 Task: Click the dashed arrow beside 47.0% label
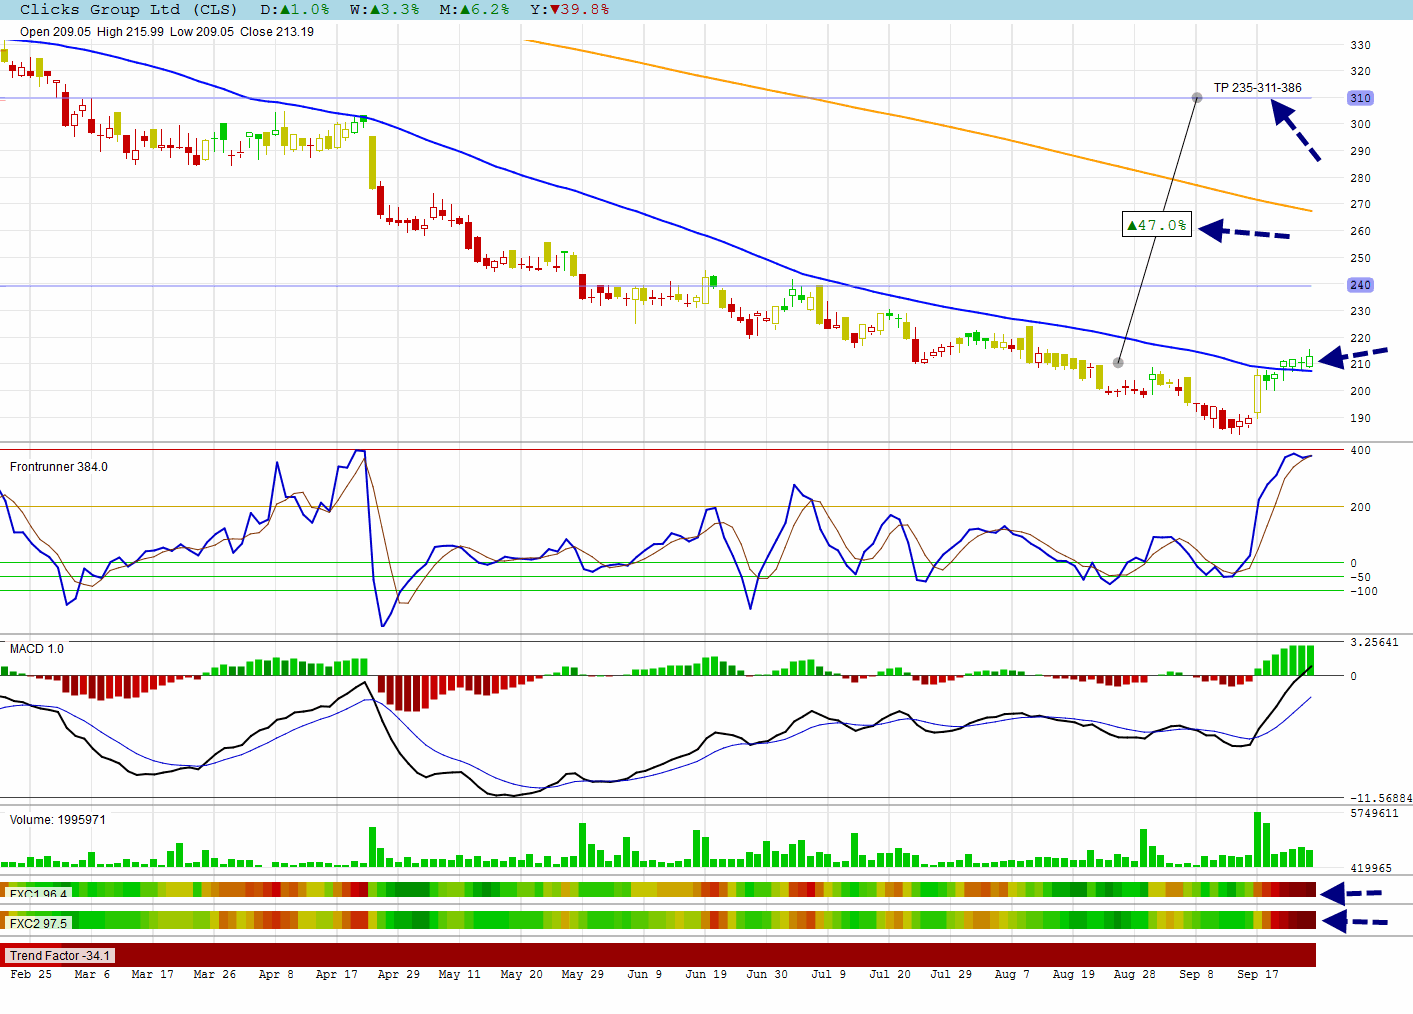[1244, 232]
